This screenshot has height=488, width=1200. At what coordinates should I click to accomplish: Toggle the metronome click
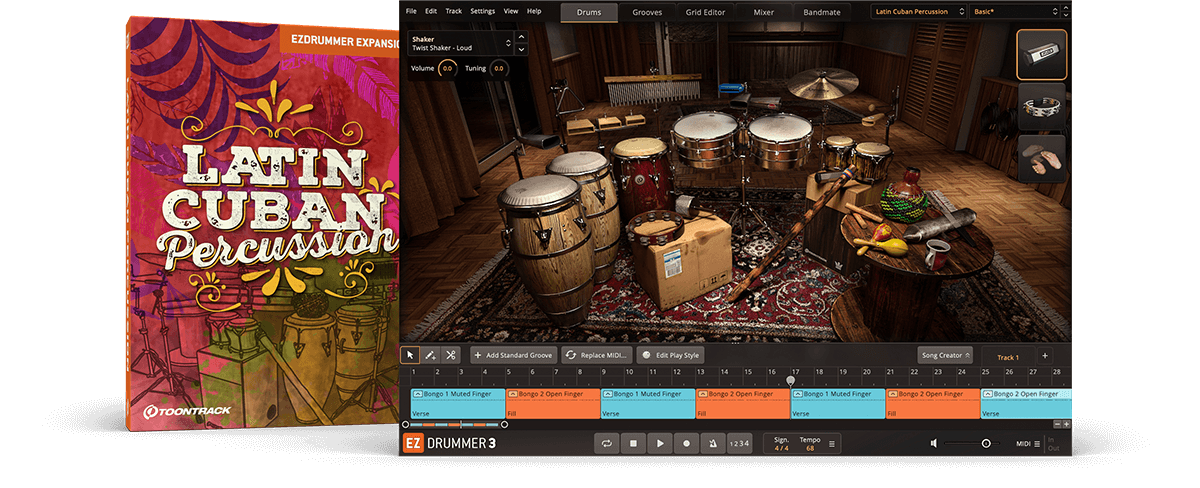pyautogui.click(x=712, y=443)
